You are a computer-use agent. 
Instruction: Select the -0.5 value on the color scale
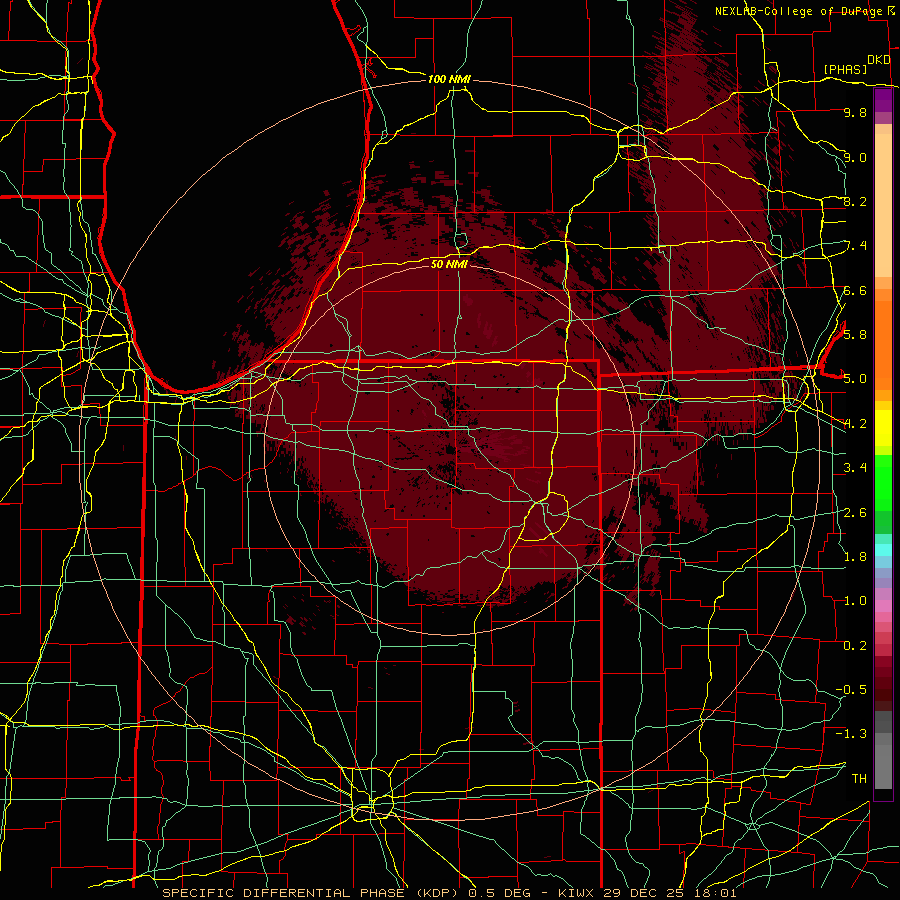(851, 689)
